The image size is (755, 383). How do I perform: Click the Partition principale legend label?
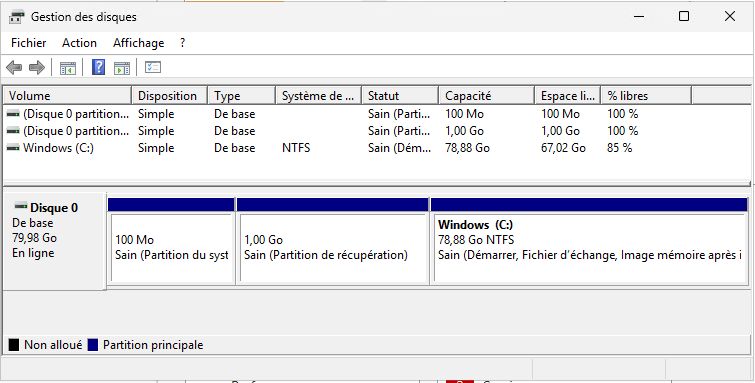pyautogui.click(x=153, y=345)
